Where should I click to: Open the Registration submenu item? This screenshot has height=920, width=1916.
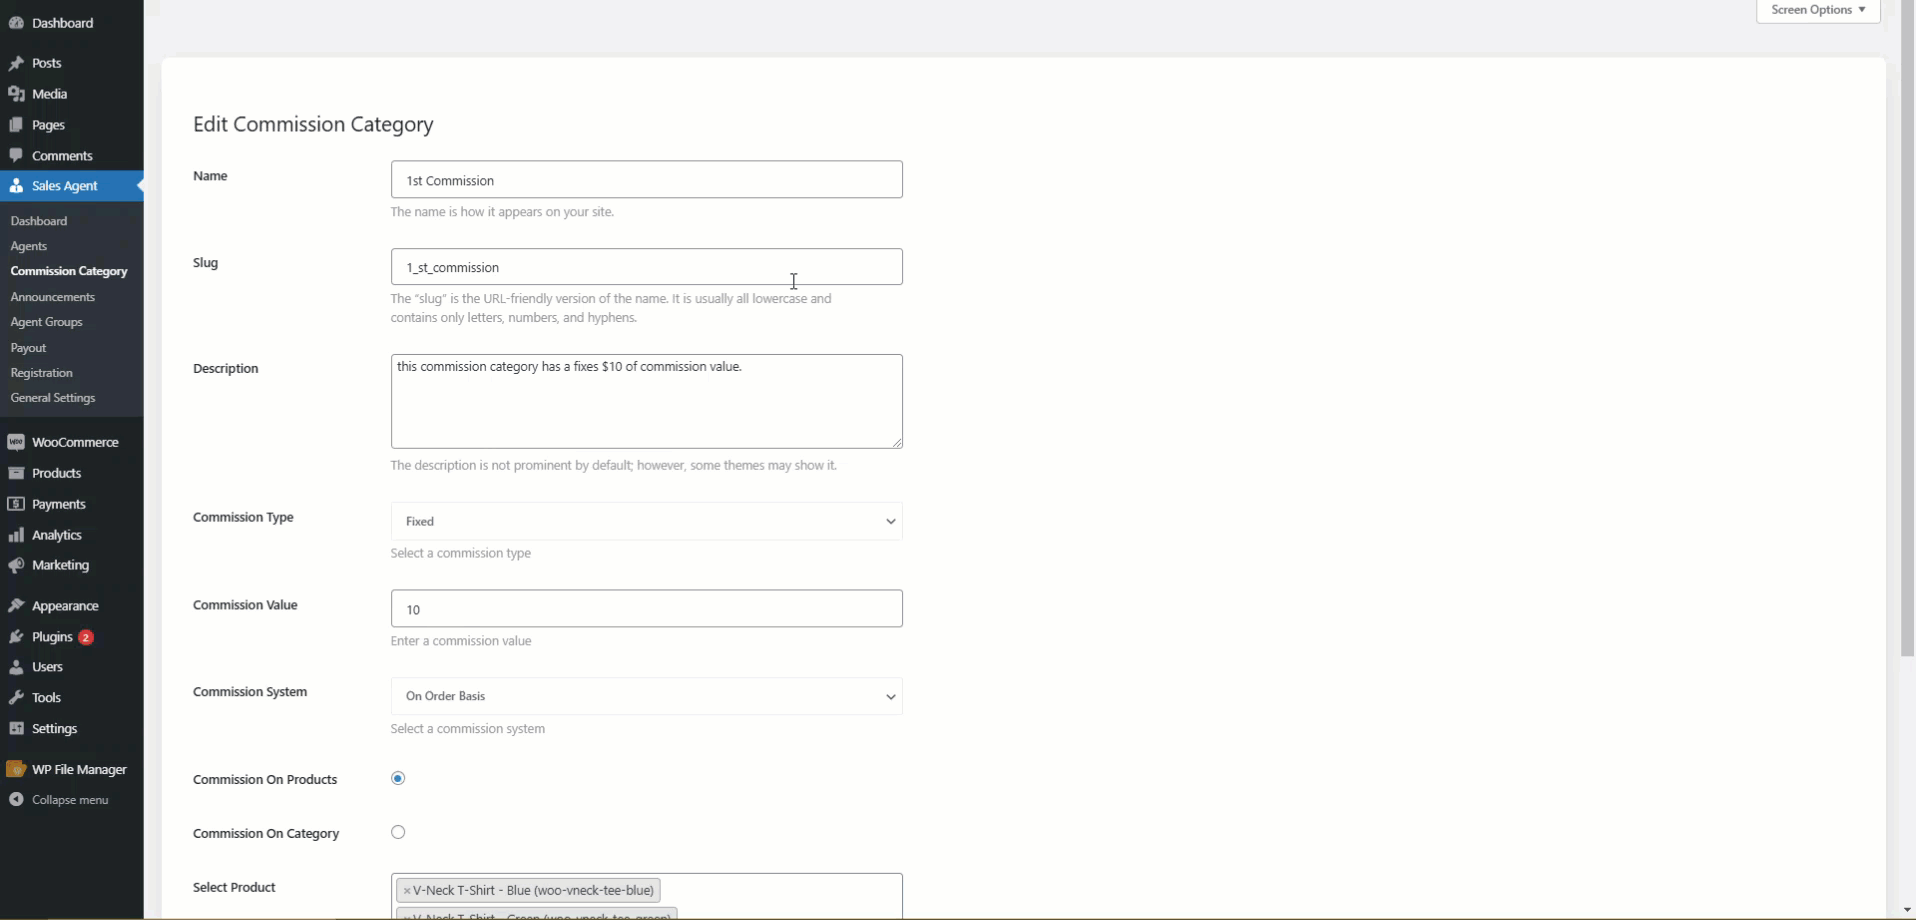[x=42, y=373]
